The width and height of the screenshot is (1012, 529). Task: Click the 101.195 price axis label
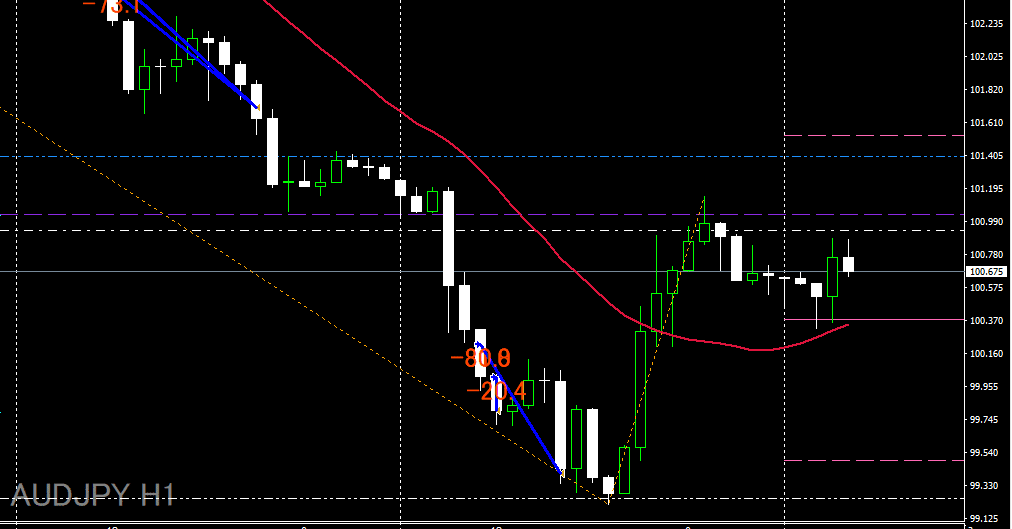tap(986, 188)
